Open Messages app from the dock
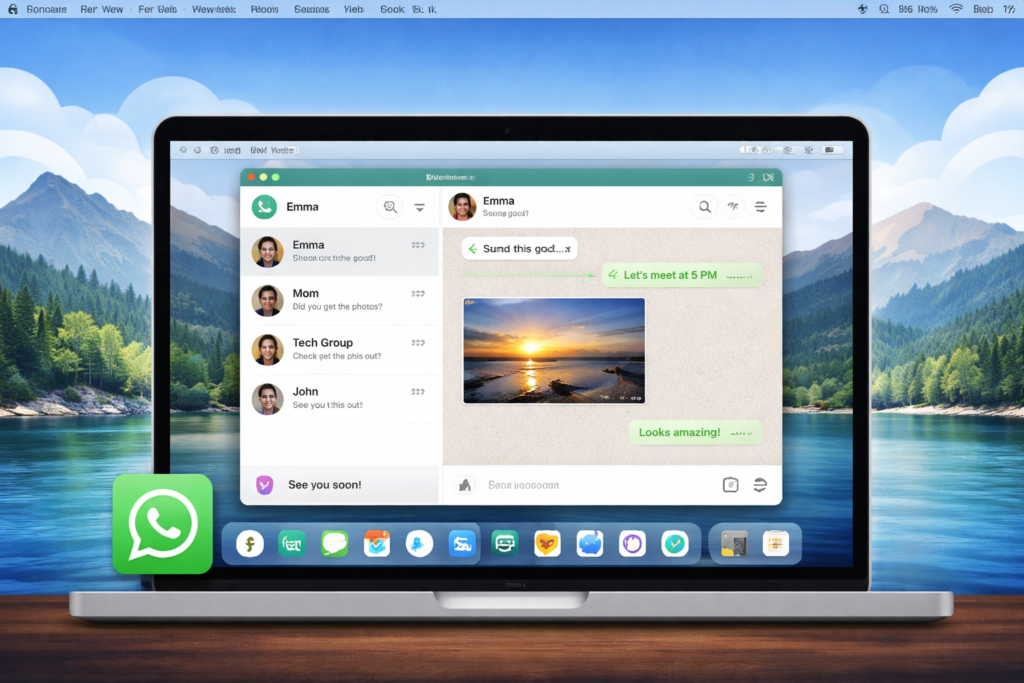Image resolution: width=1024 pixels, height=683 pixels. pos(335,543)
